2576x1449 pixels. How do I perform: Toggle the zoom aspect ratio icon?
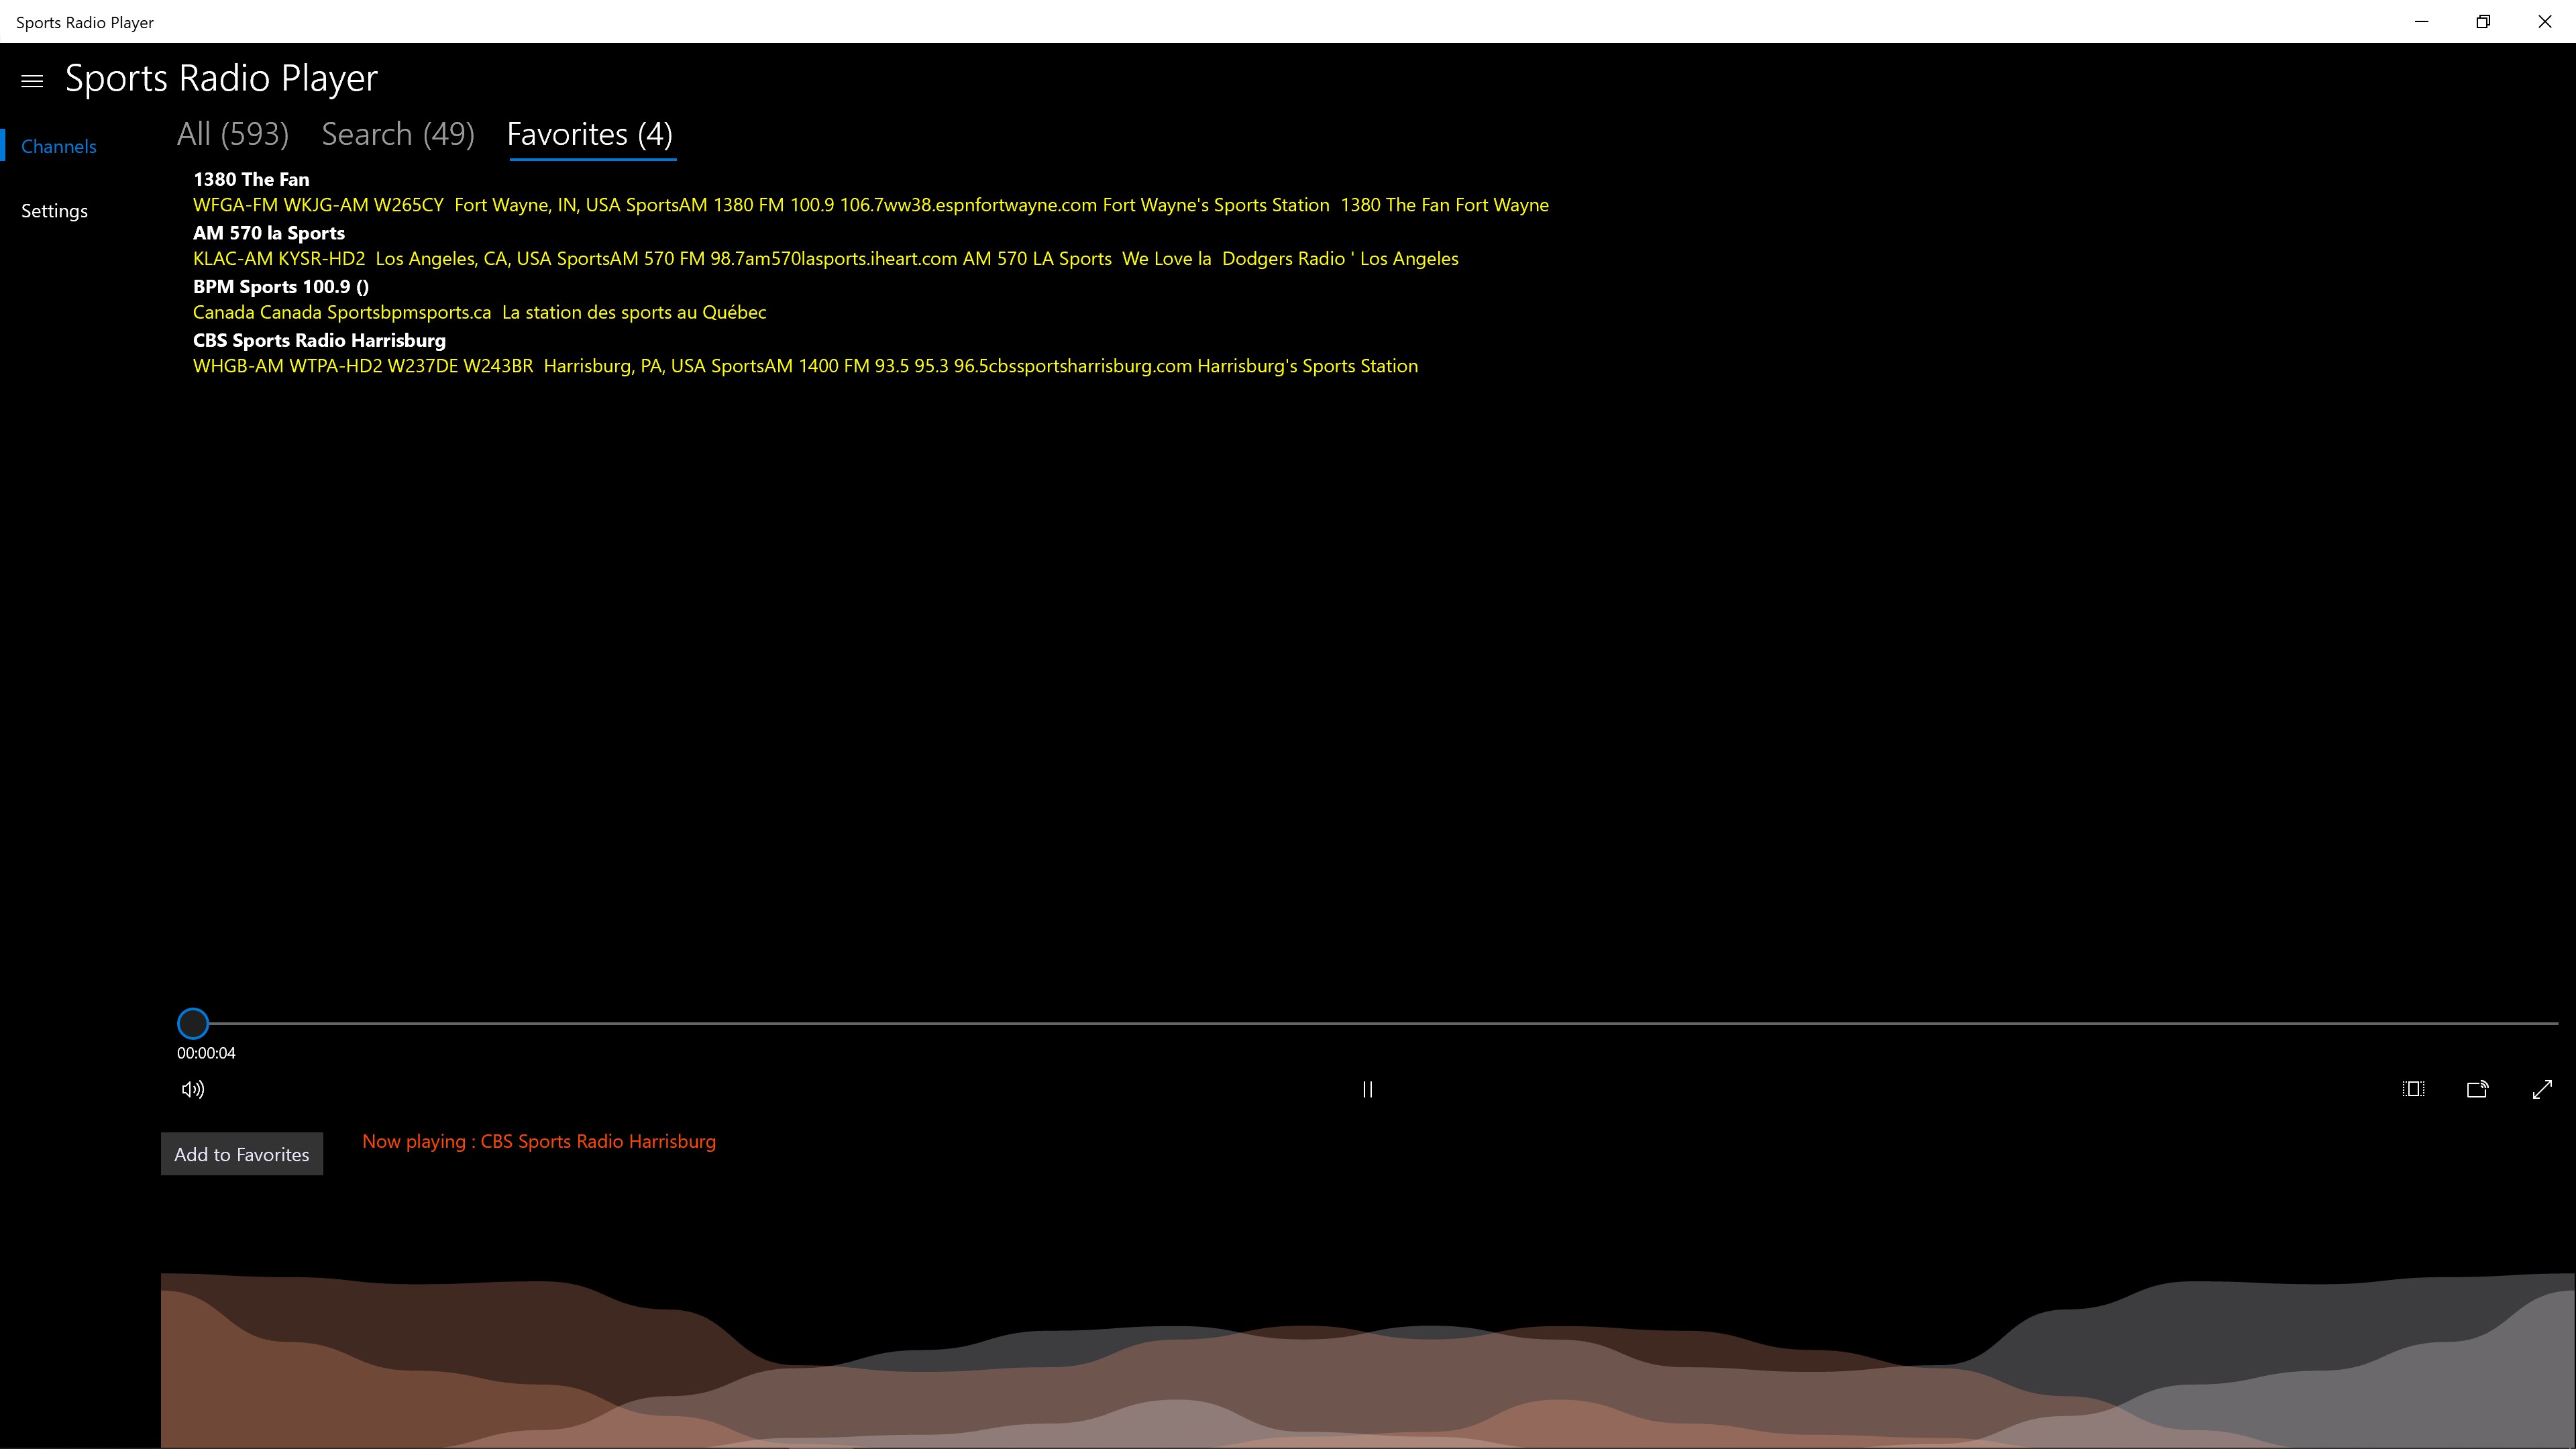coord(2413,1089)
